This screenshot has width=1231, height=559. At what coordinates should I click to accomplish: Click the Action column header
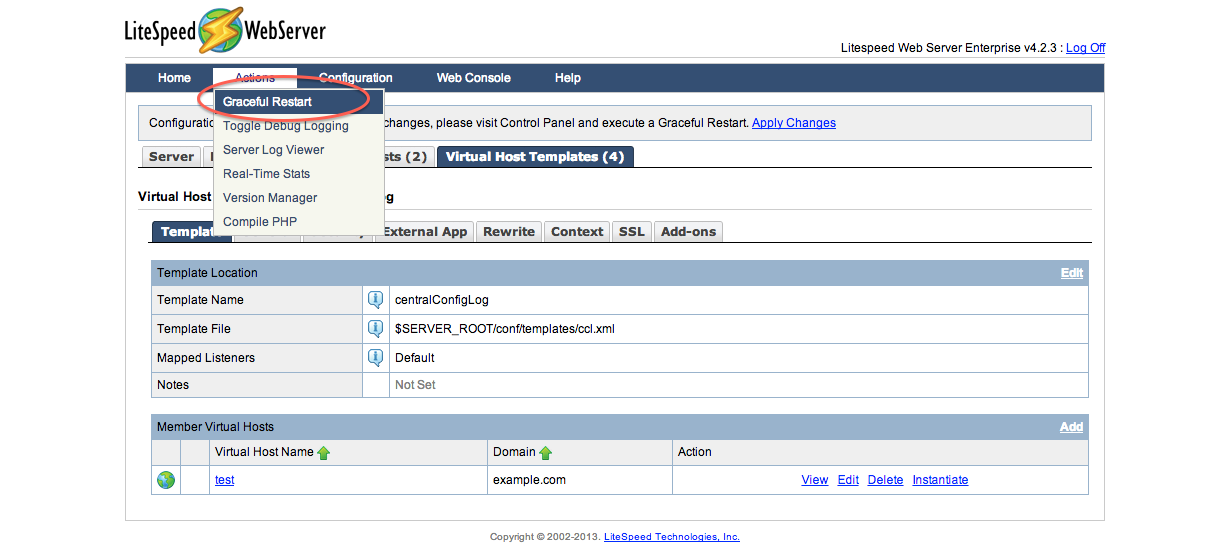pos(695,452)
